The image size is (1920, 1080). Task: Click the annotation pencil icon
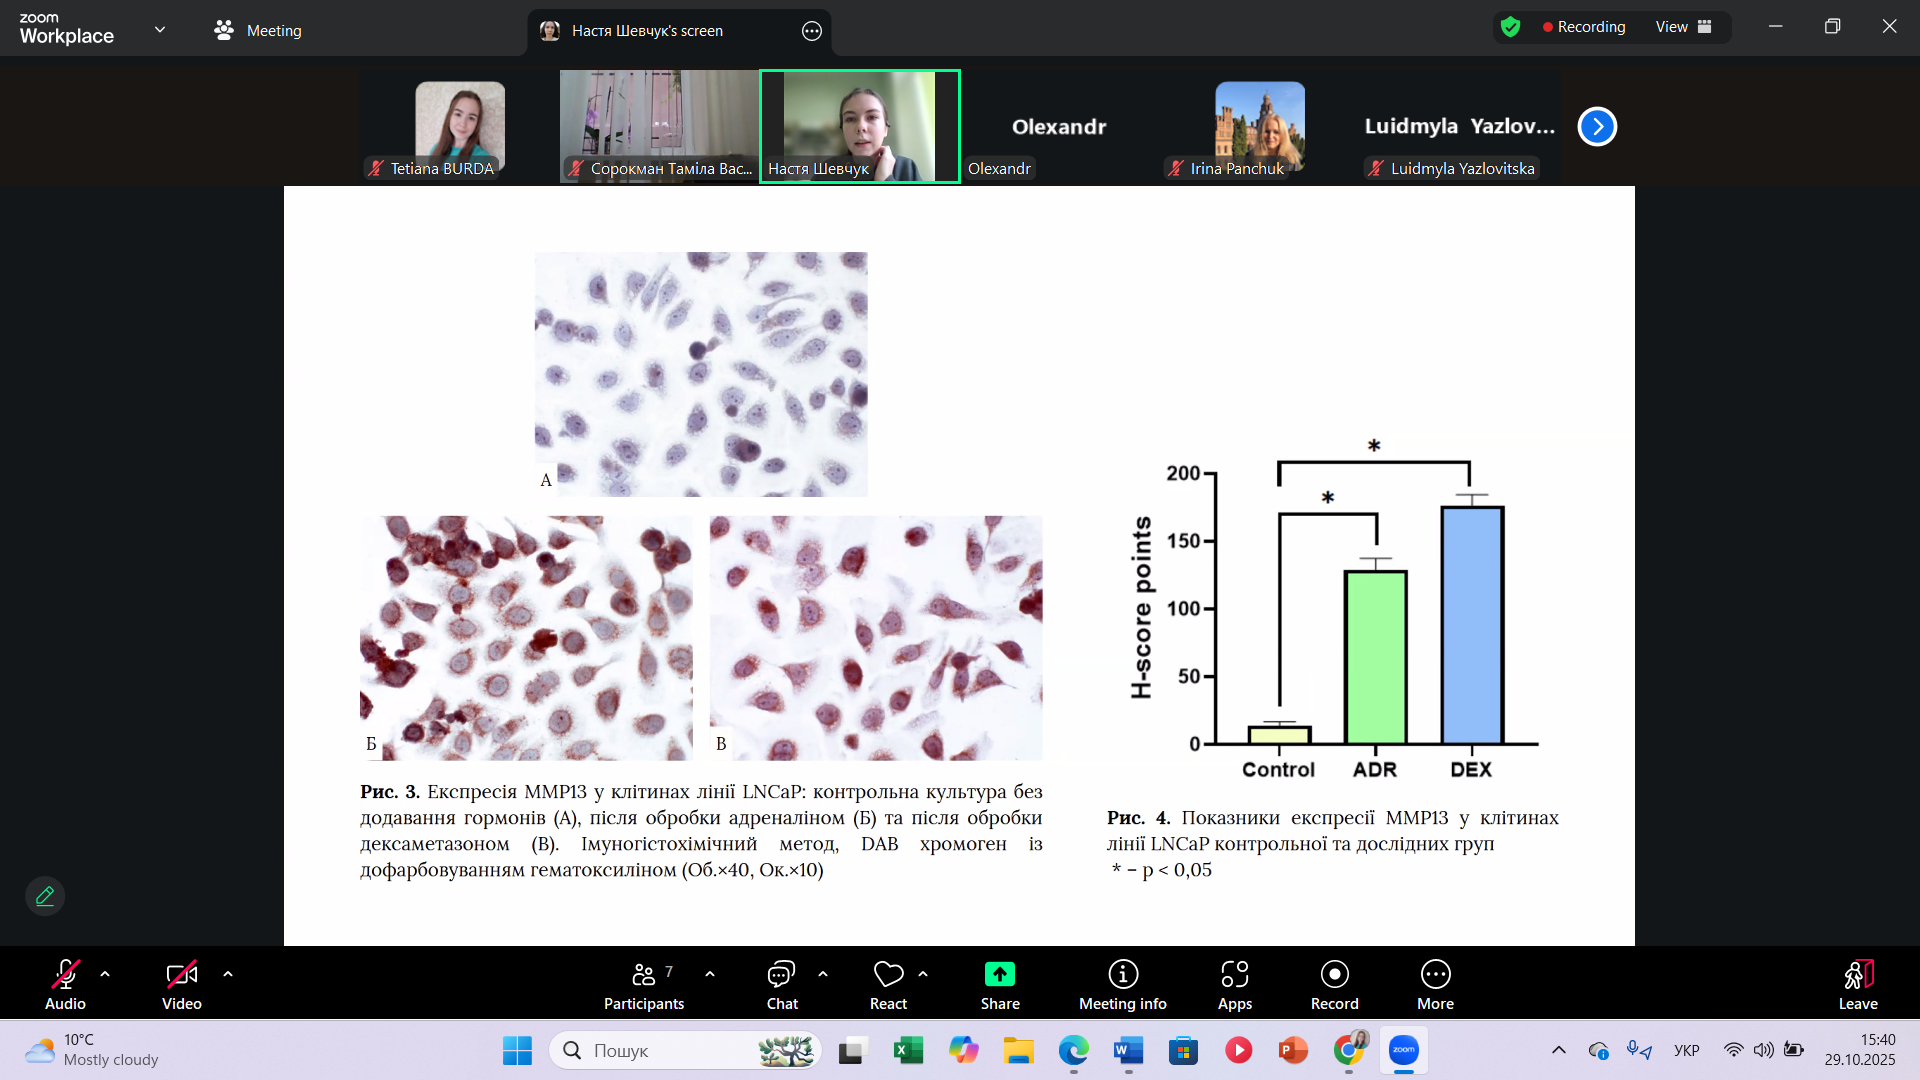[45, 896]
